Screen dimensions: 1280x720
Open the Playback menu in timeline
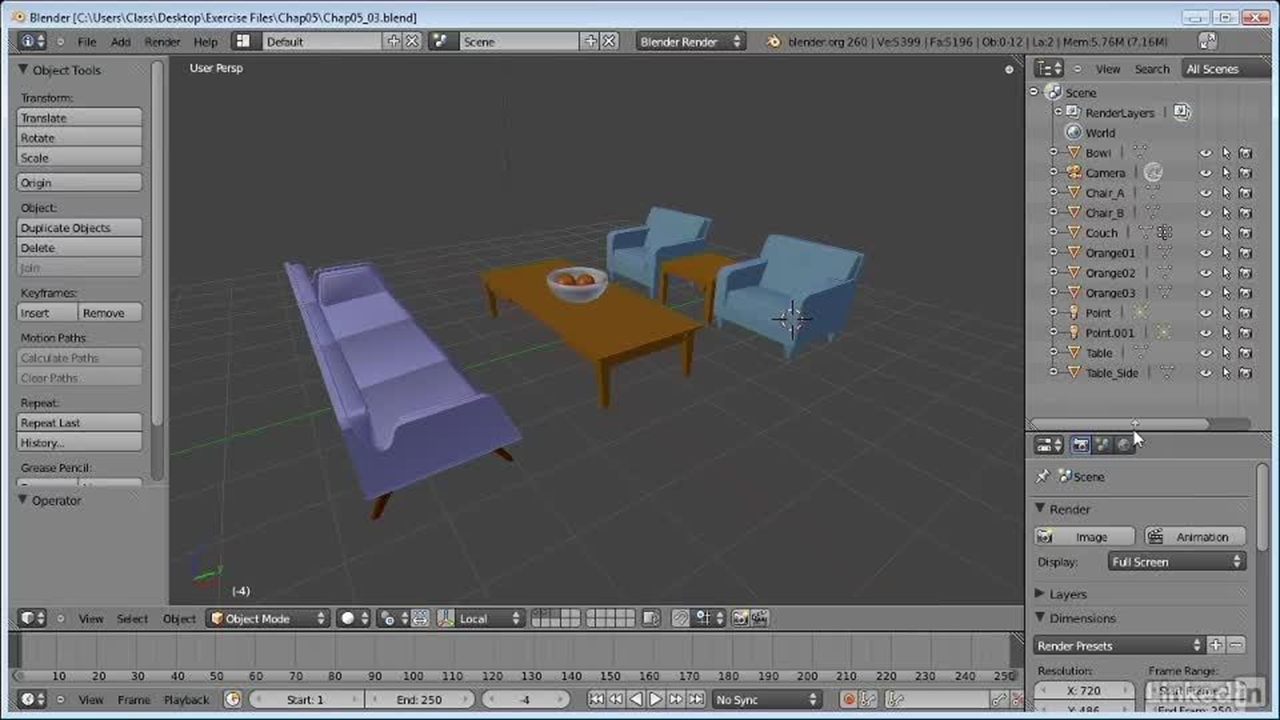coord(186,700)
